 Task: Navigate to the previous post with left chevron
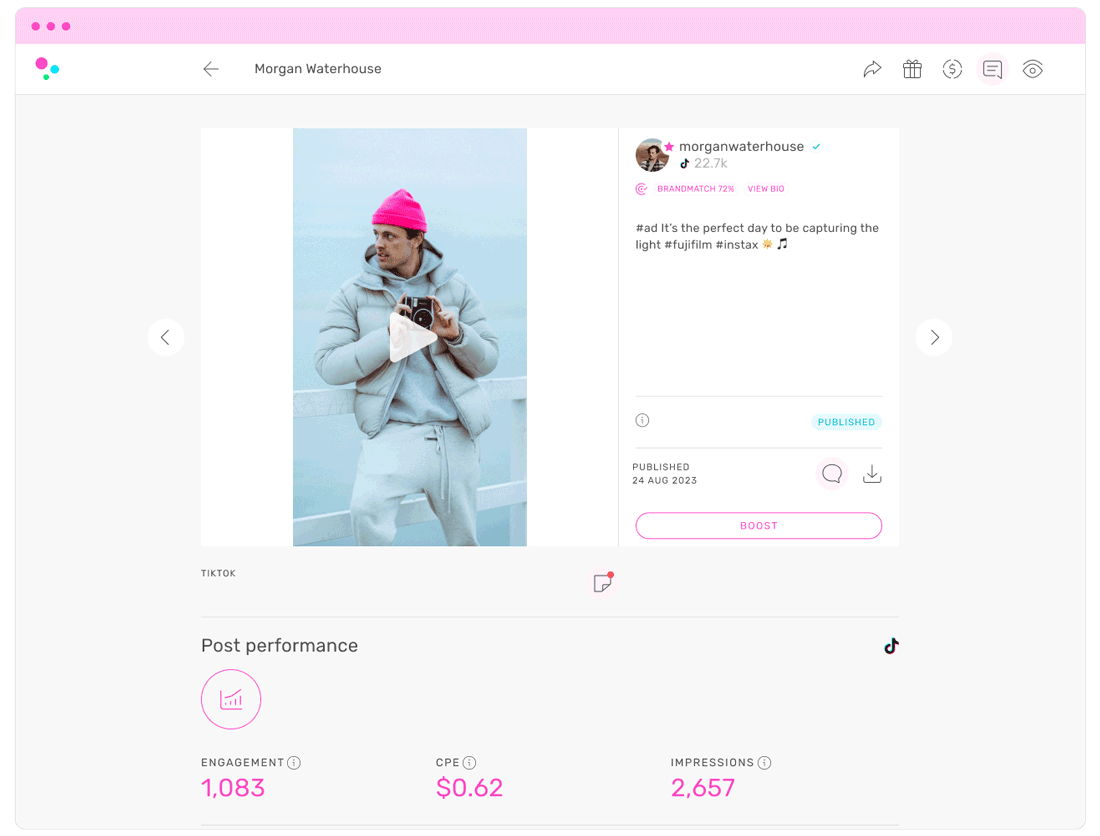pos(165,337)
